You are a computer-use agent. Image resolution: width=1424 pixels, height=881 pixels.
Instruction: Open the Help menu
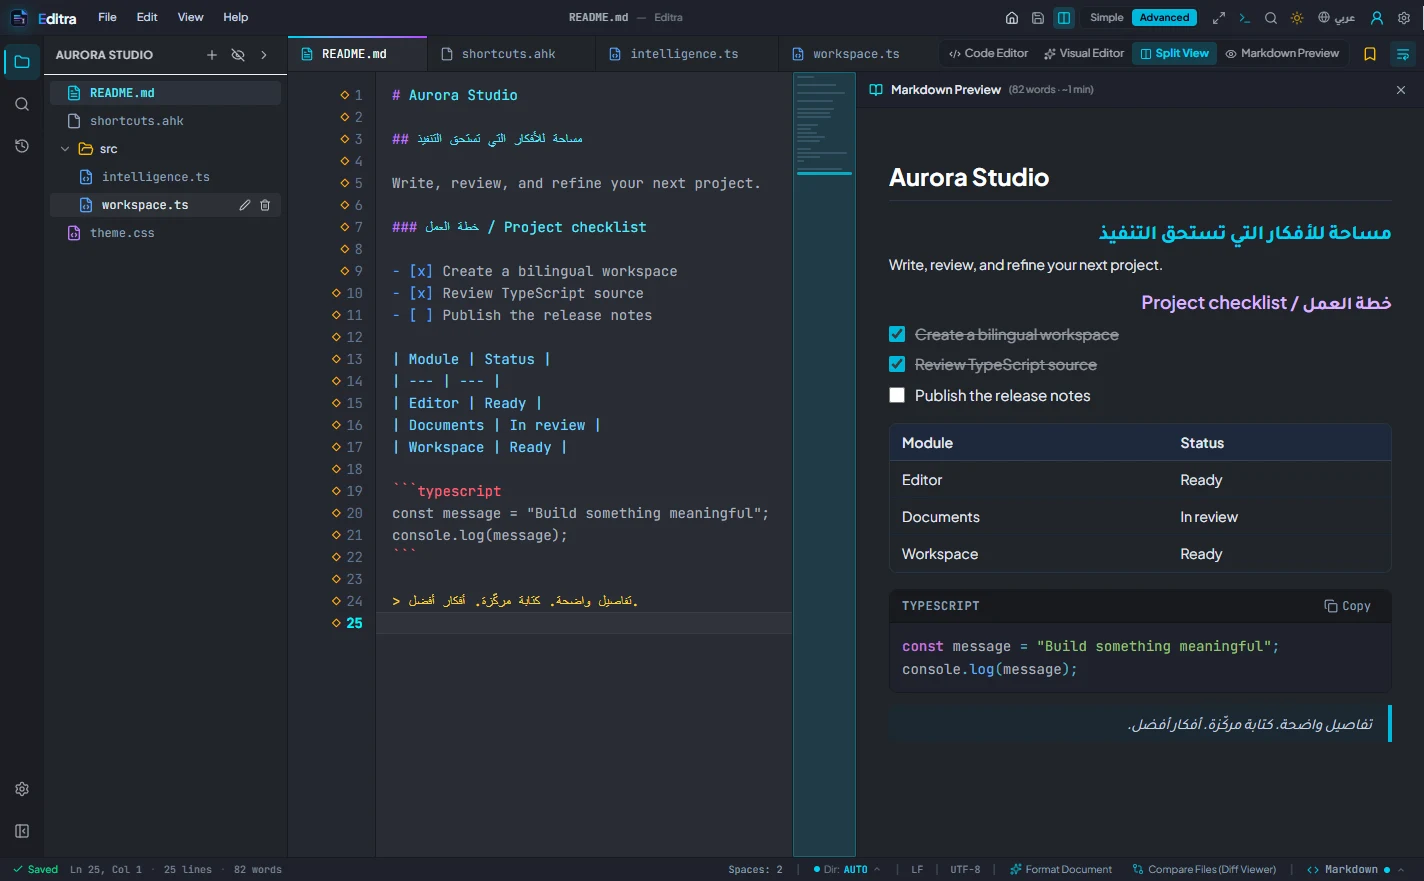(236, 18)
